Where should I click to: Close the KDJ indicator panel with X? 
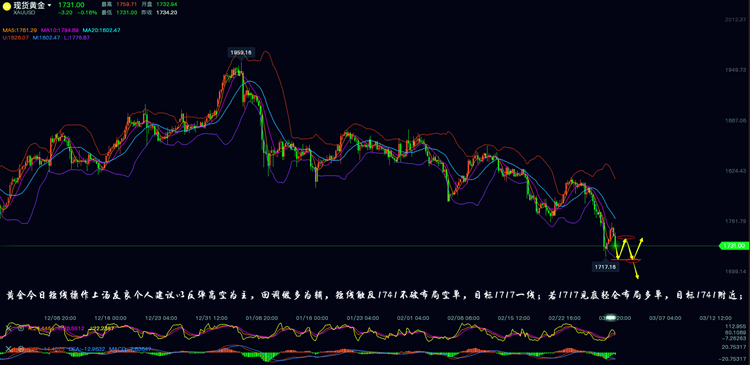click(x=8, y=328)
